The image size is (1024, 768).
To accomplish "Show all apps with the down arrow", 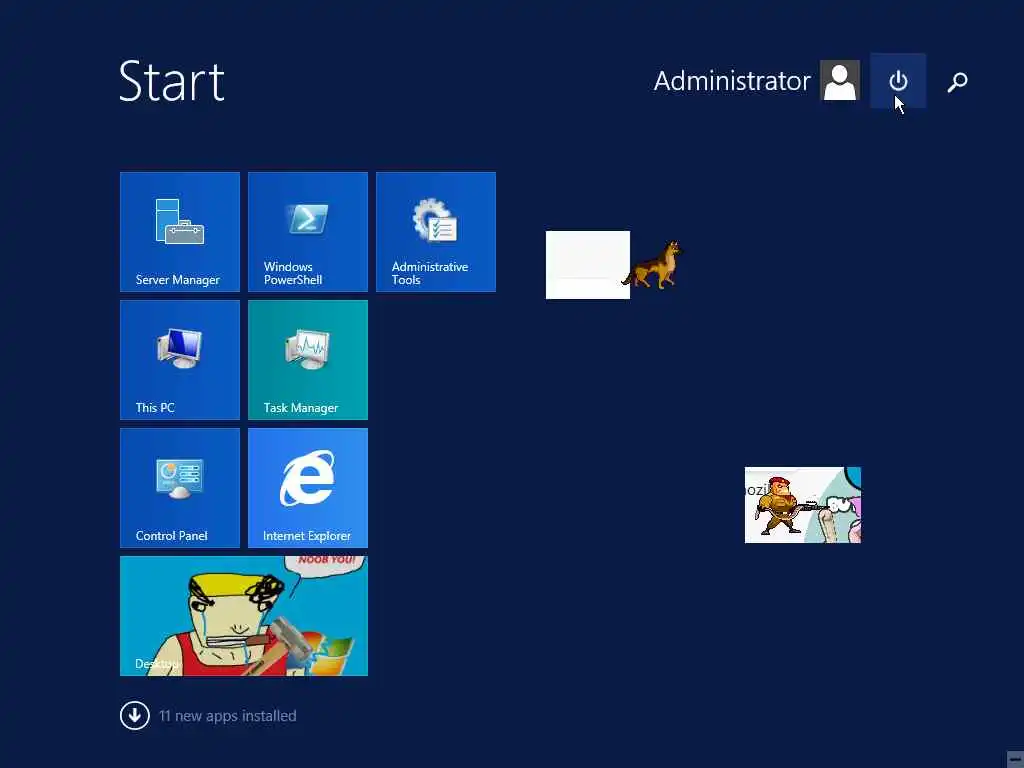I will (x=135, y=715).
